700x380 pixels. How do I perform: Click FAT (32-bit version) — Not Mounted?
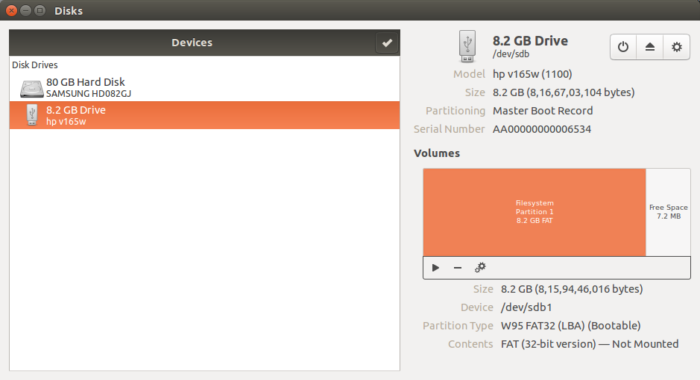click(589, 344)
